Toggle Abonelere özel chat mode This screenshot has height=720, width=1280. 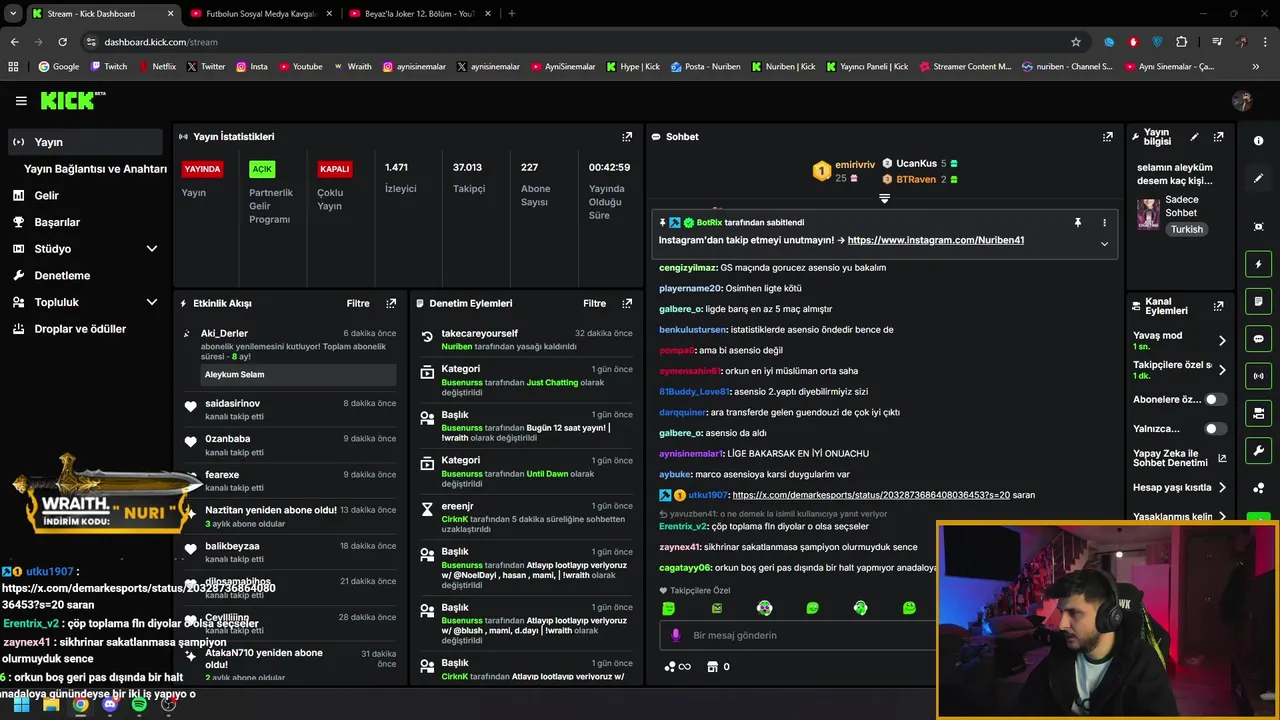[x=1214, y=399]
